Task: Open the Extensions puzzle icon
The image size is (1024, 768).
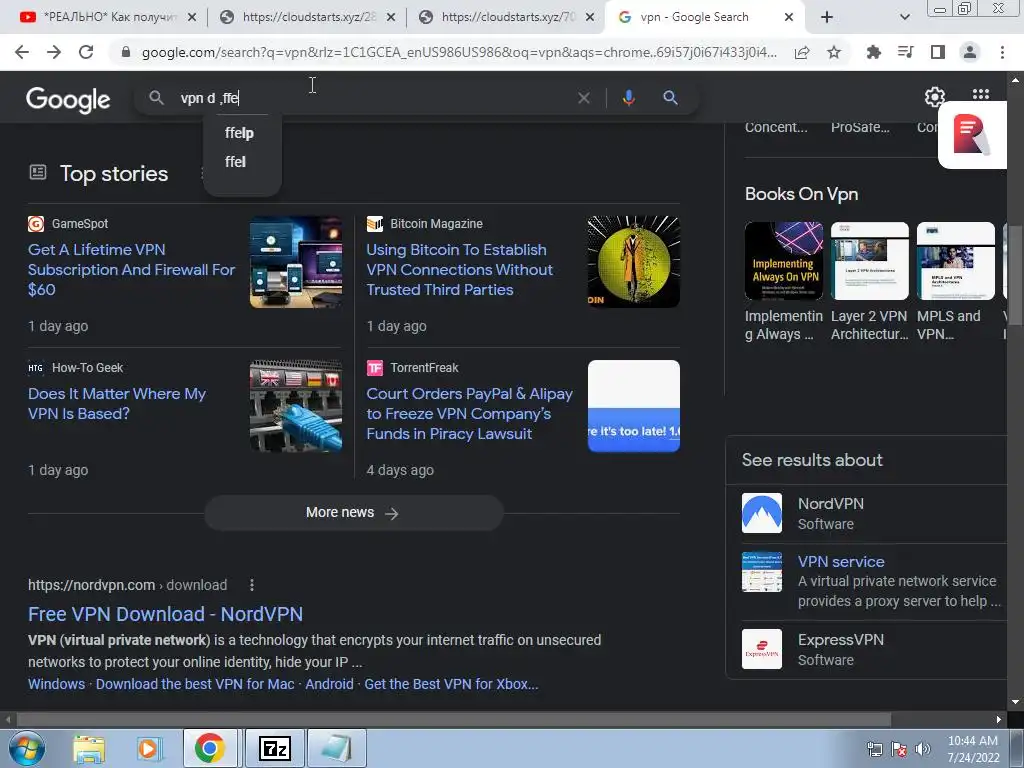Action: click(x=873, y=52)
